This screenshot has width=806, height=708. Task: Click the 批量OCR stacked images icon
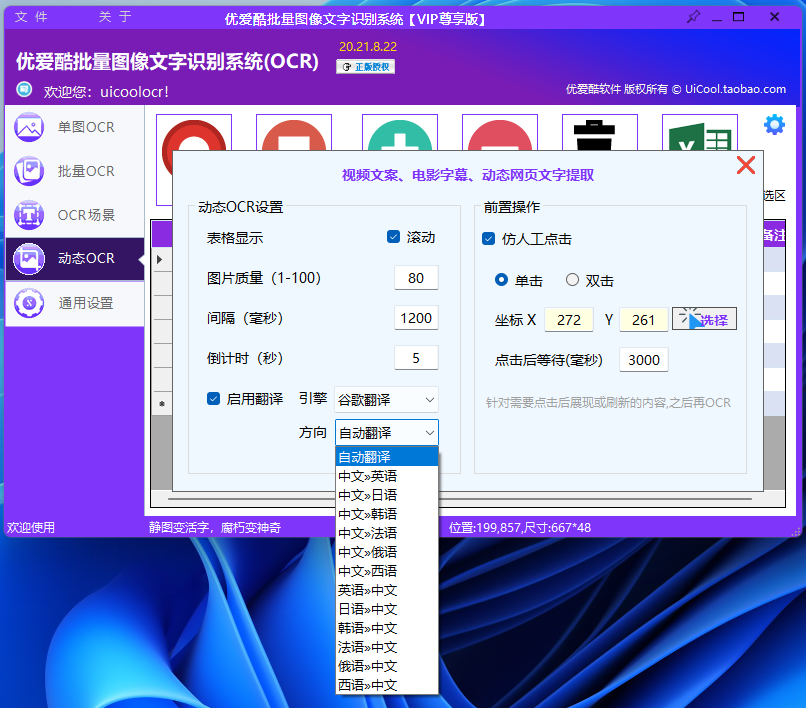pos(29,171)
